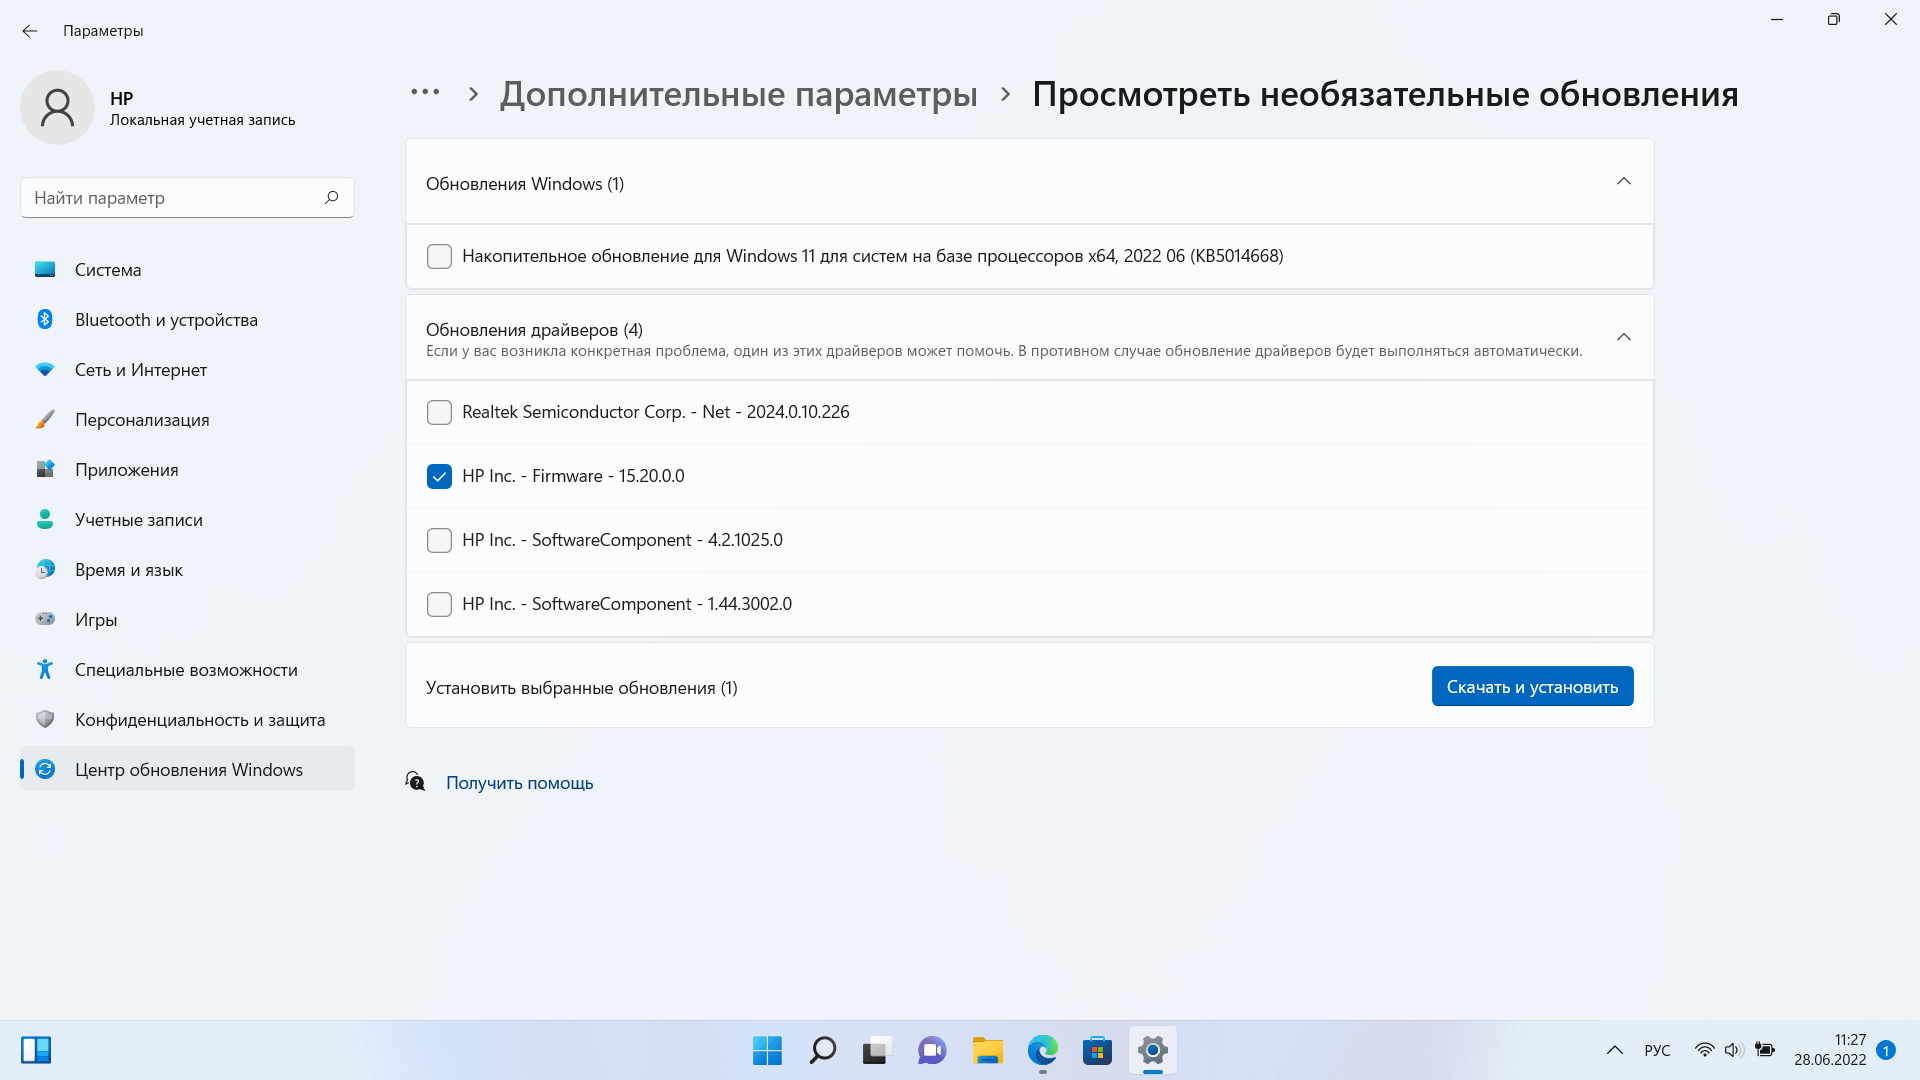This screenshot has width=1920, height=1080.
Task: Collapse the Обновления Windows section
Action: point(1623,182)
